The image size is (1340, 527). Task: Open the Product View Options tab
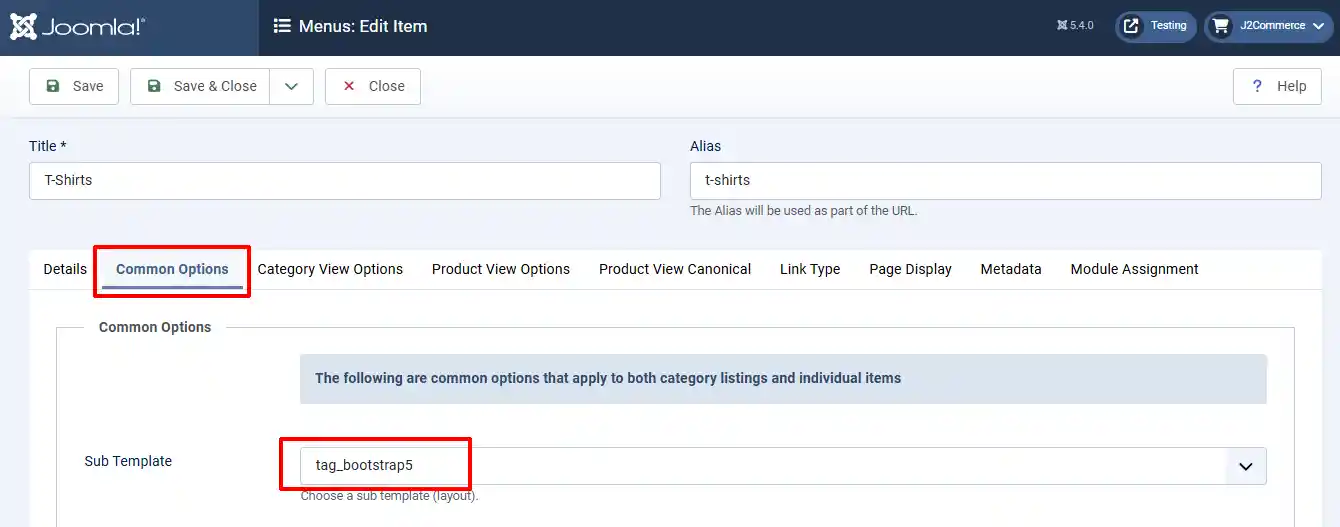[501, 269]
